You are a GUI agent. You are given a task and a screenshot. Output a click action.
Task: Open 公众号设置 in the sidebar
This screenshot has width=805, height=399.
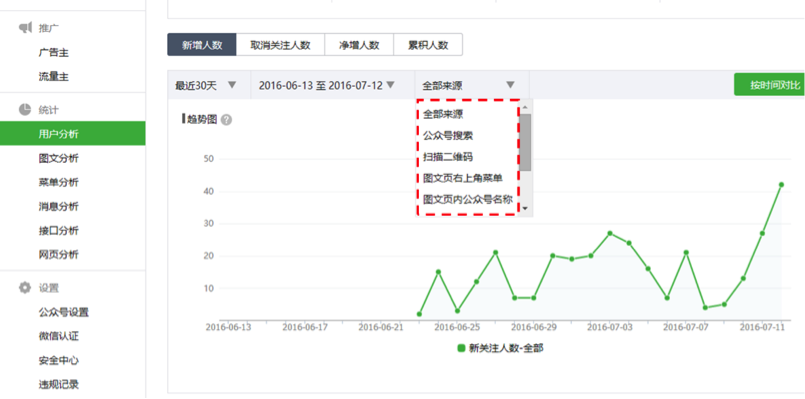[x=64, y=312]
